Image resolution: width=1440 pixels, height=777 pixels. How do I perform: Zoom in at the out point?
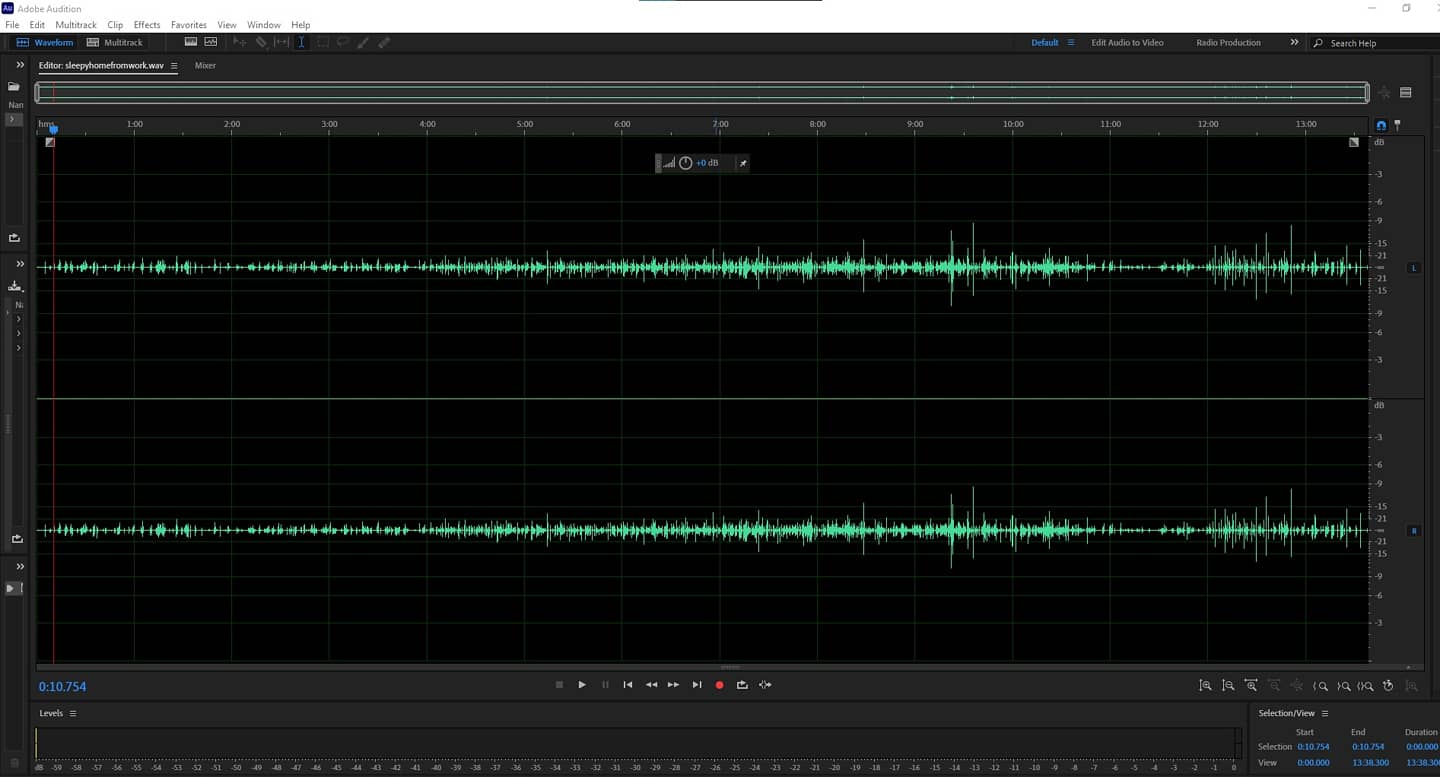1344,686
